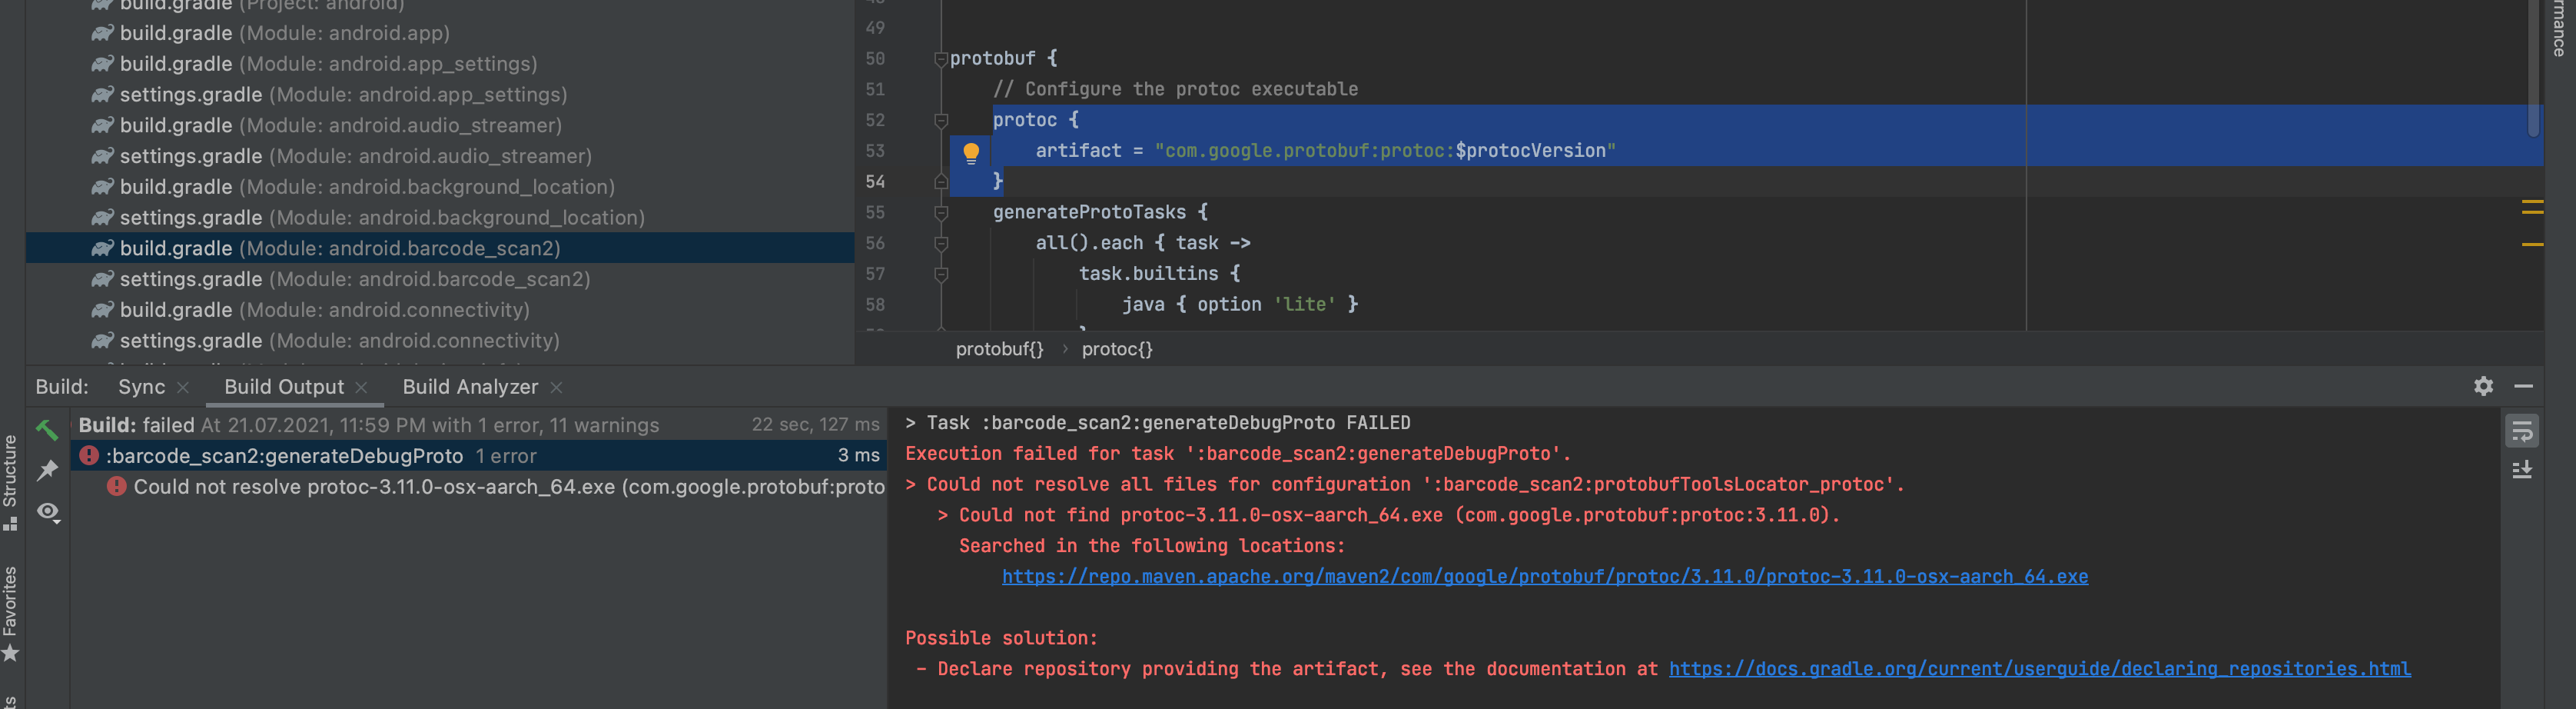
Task: Open the eye view-options icon in Build panel
Action: tap(48, 512)
